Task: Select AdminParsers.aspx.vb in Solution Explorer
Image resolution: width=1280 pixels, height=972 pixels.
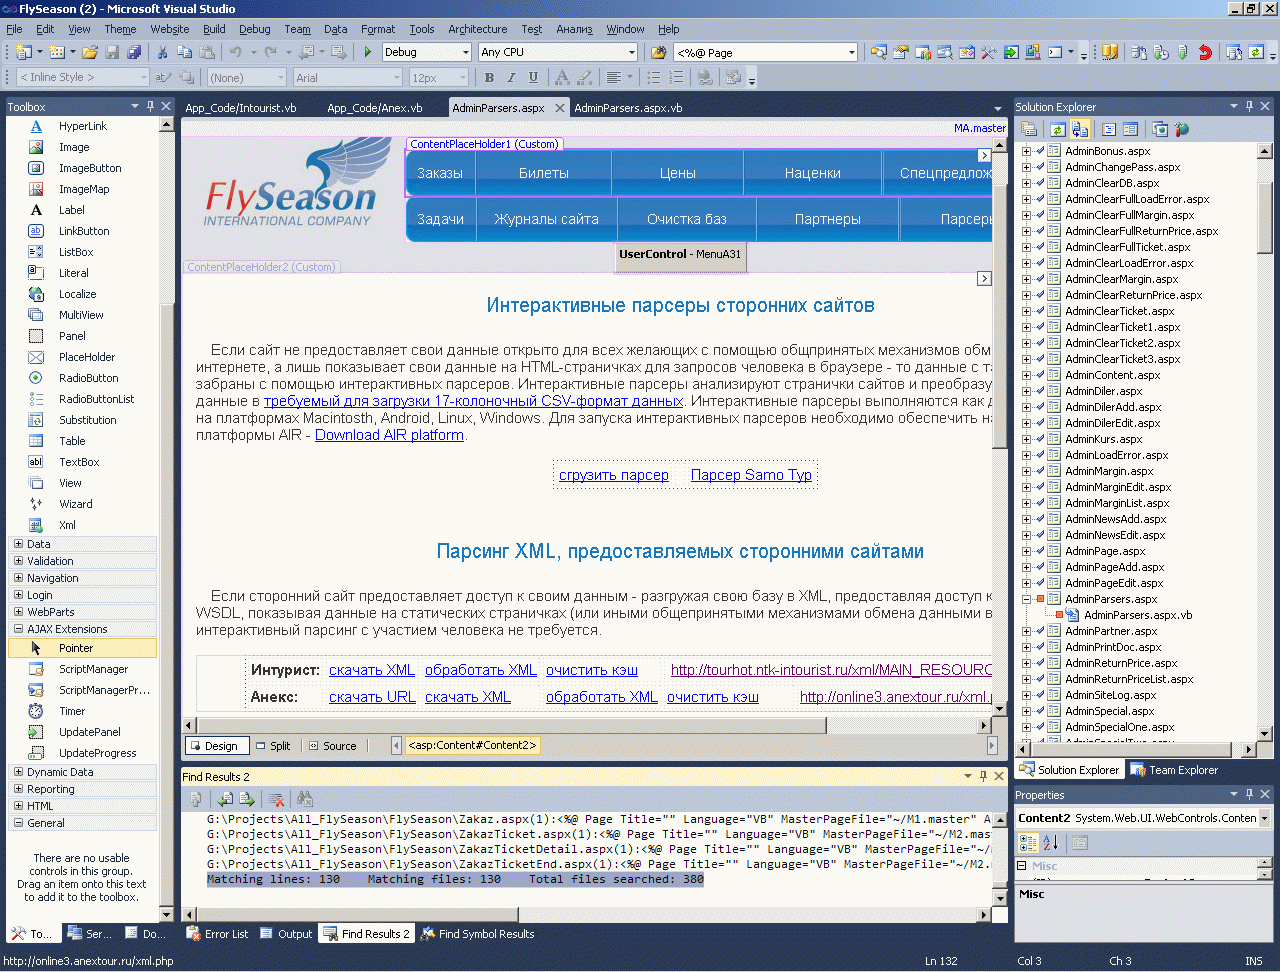Action: (1138, 615)
